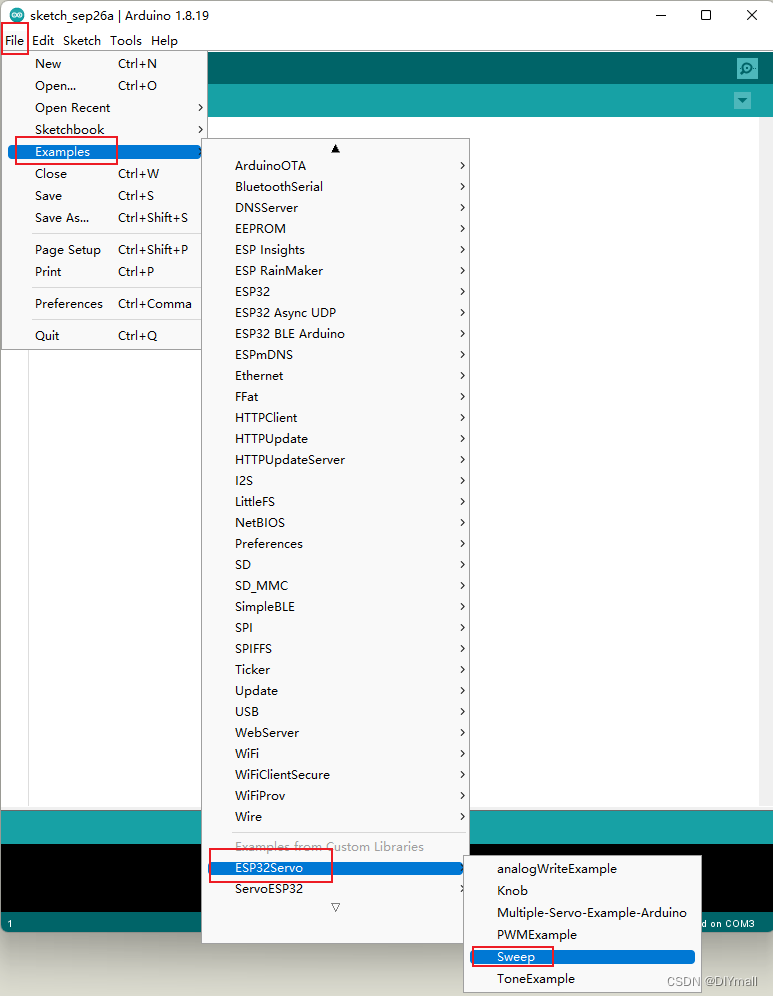
Task: Open I2S examples submenu
Action: point(336,480)
